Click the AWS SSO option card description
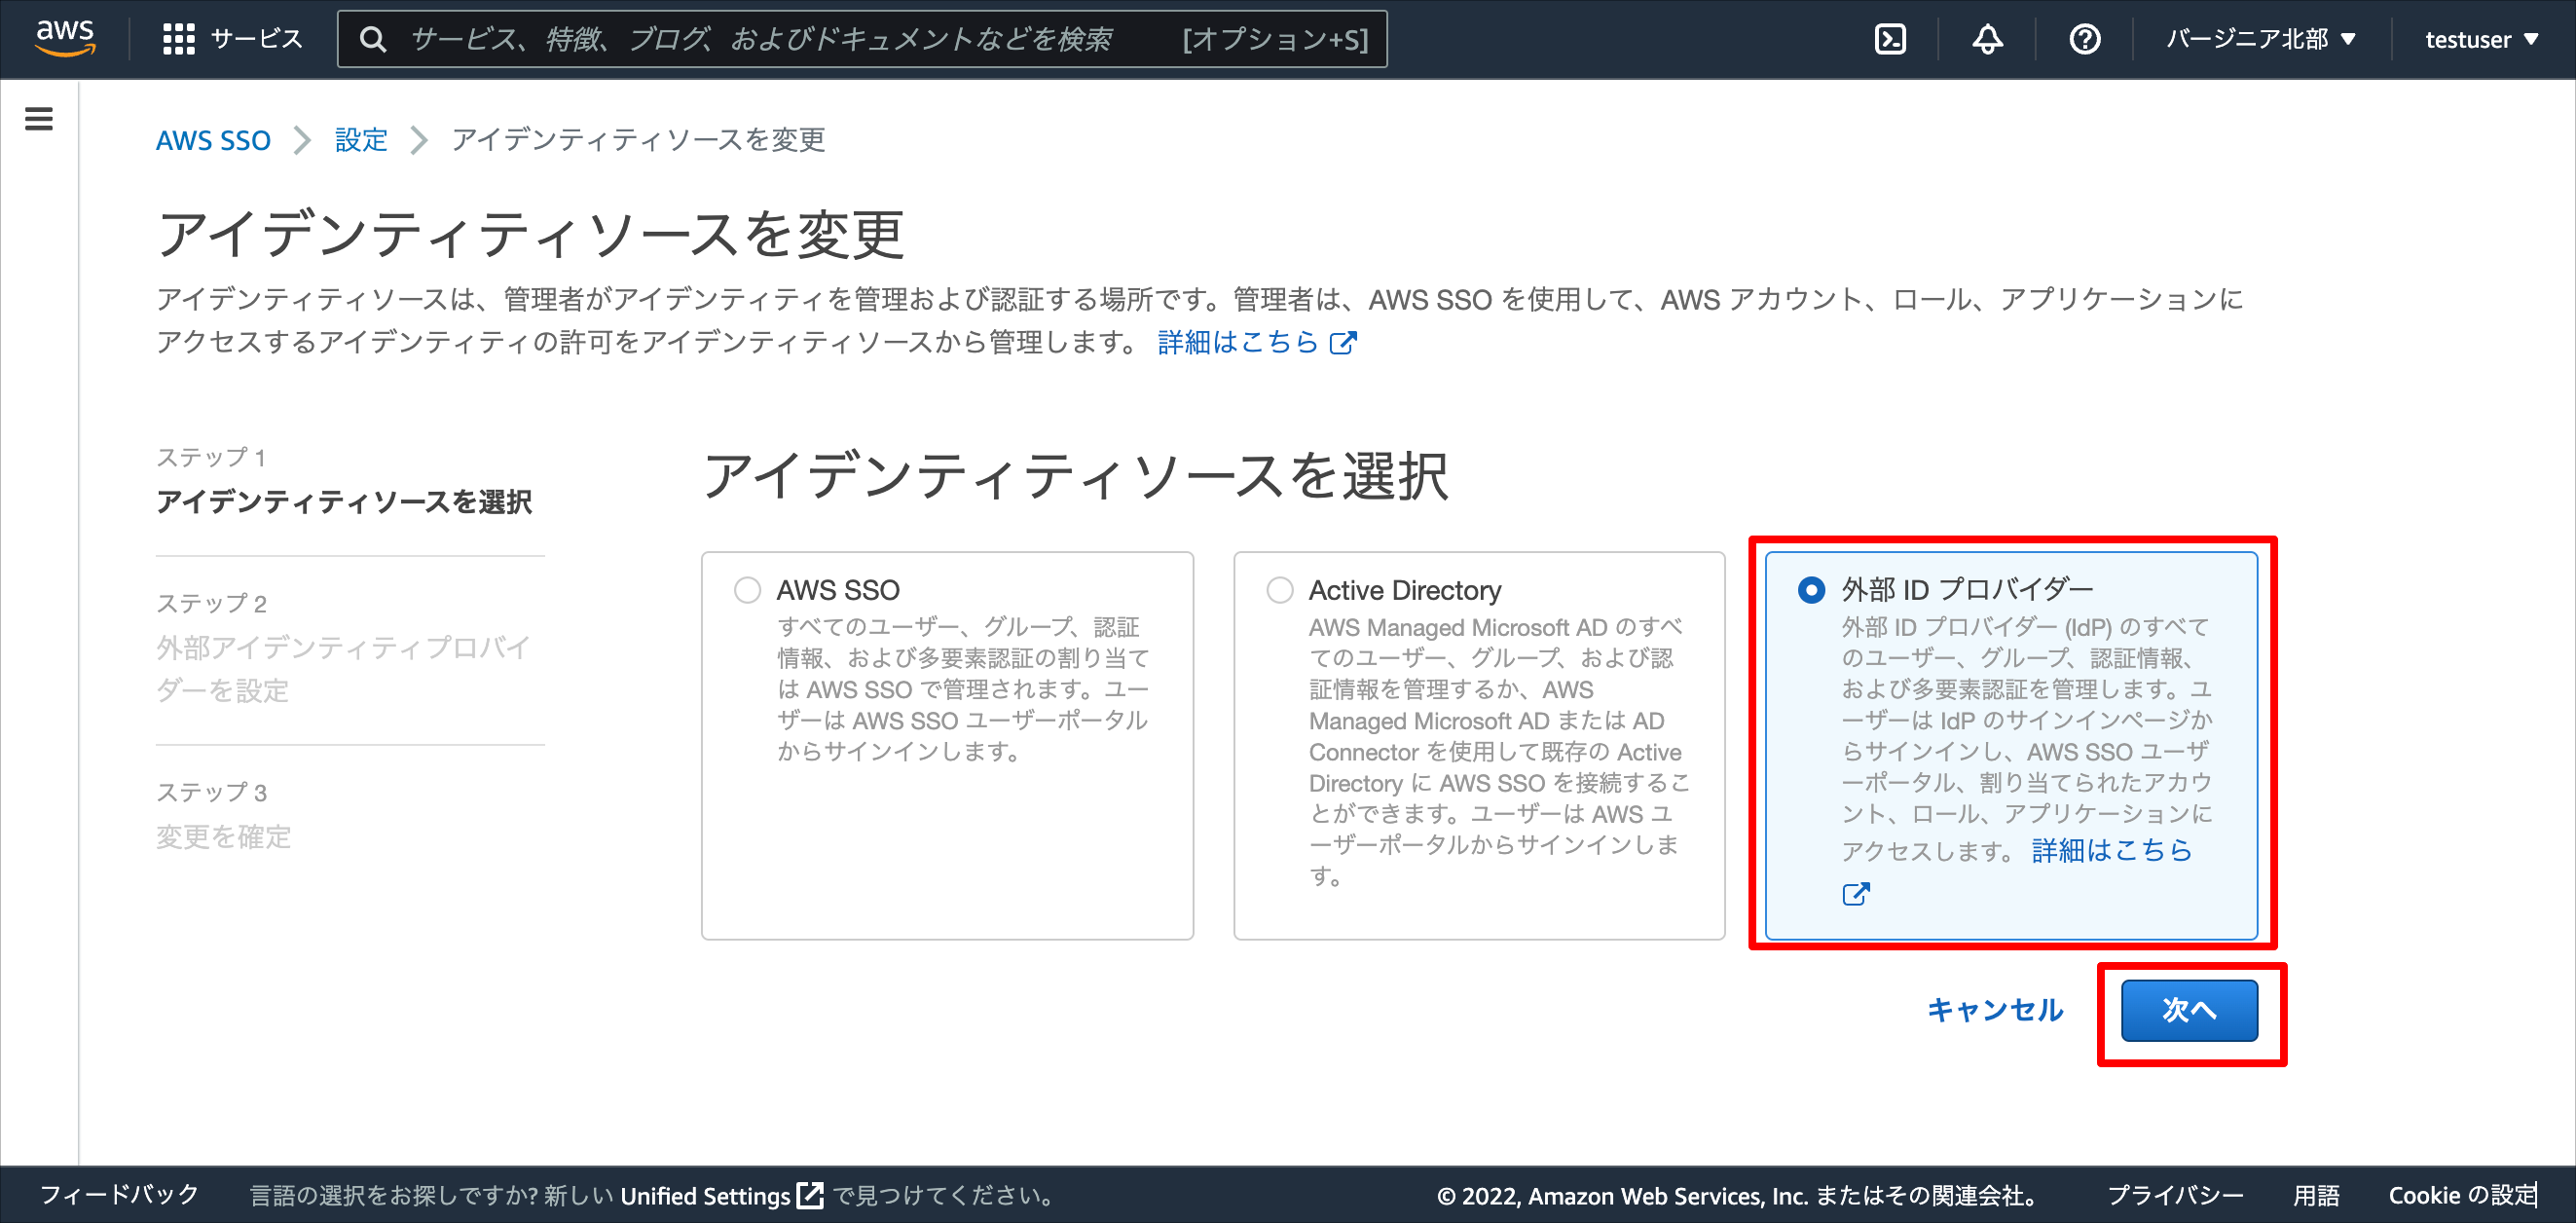This screenshot has height=1223, width=2576. pos(963,689)
